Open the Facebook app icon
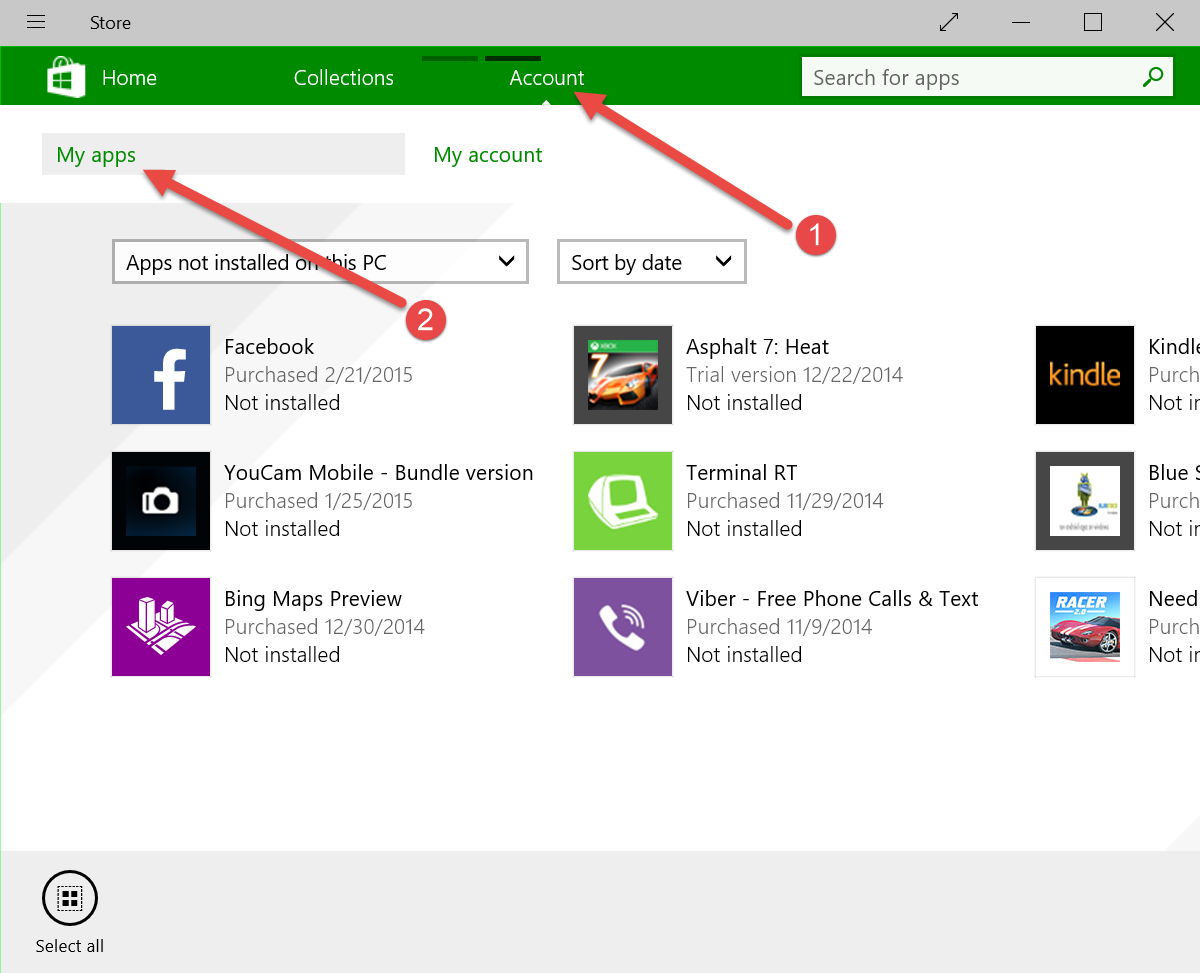The width and height of the screenshot is (1200, 973). pyautogui.click(x=161, y=375)
